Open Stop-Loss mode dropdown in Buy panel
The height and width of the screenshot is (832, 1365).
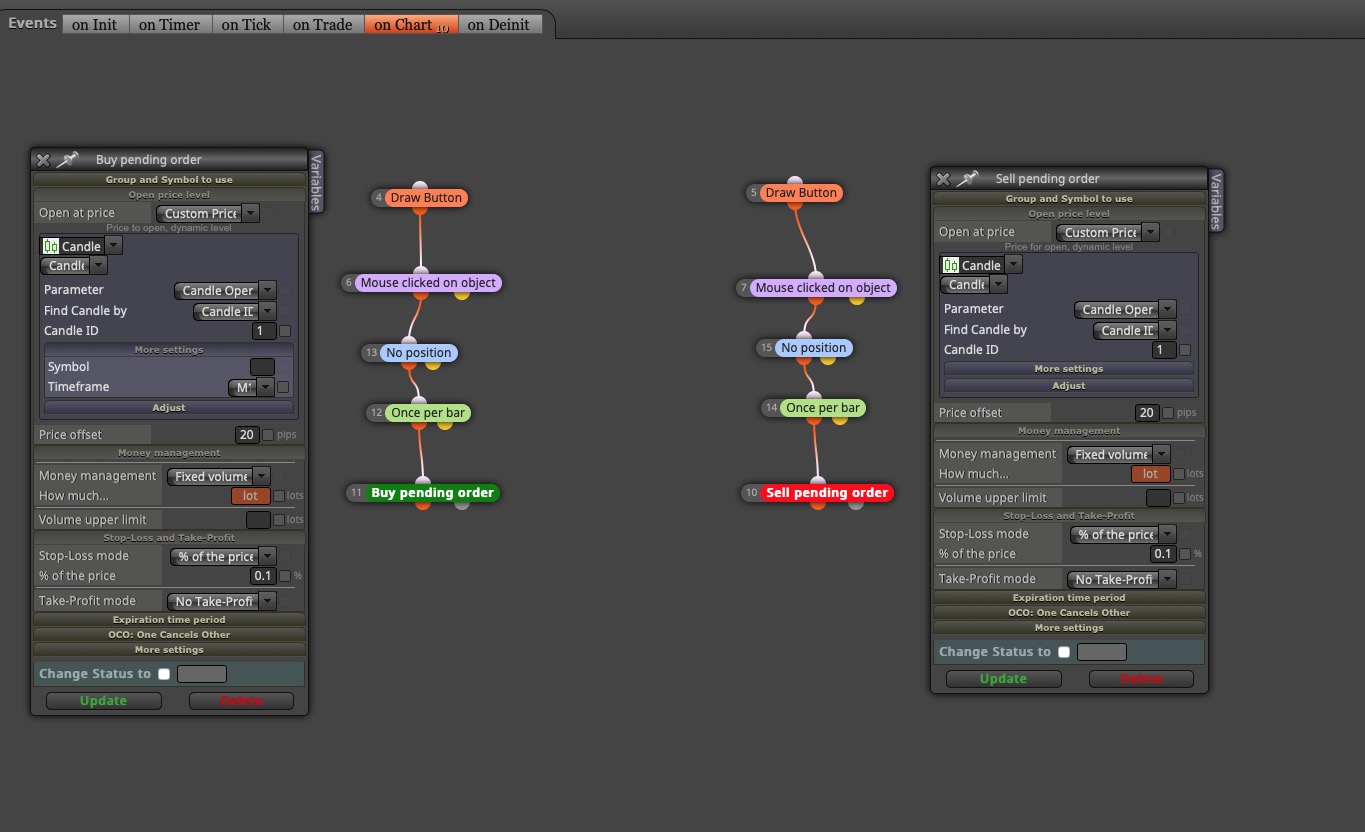[223, 557]
